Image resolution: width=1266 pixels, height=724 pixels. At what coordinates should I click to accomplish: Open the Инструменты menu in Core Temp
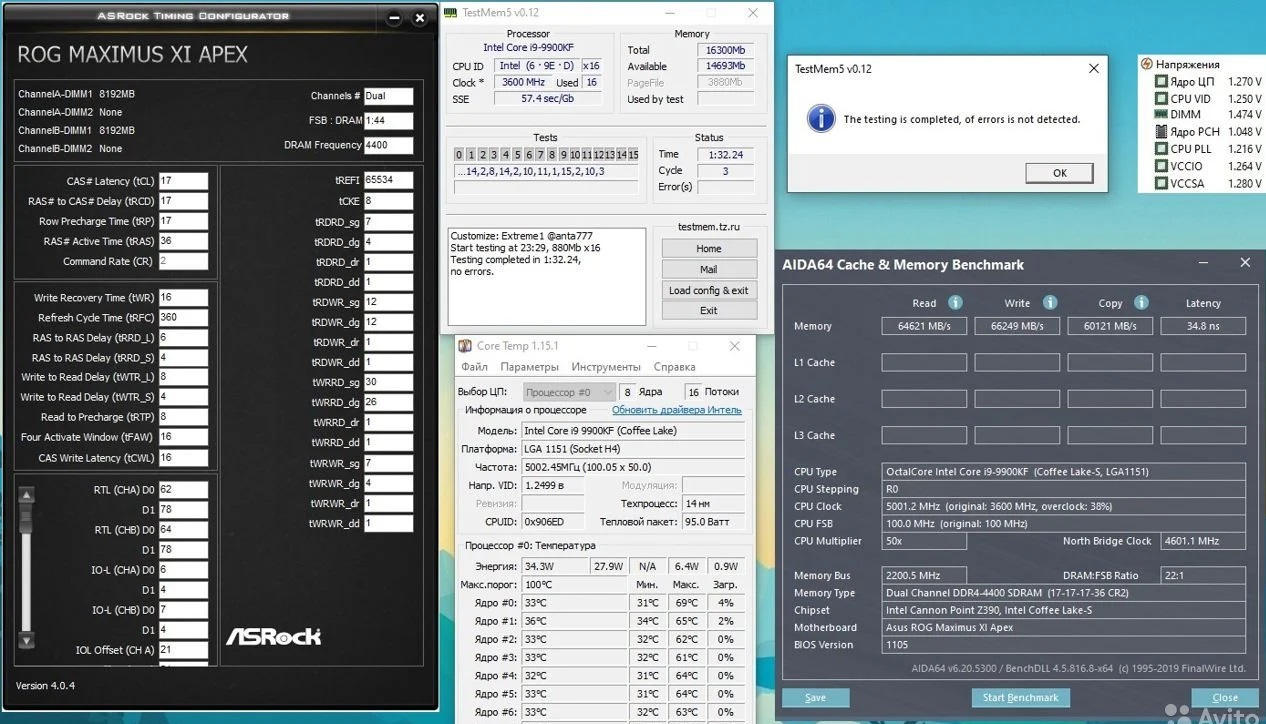[x=605, y=367]
